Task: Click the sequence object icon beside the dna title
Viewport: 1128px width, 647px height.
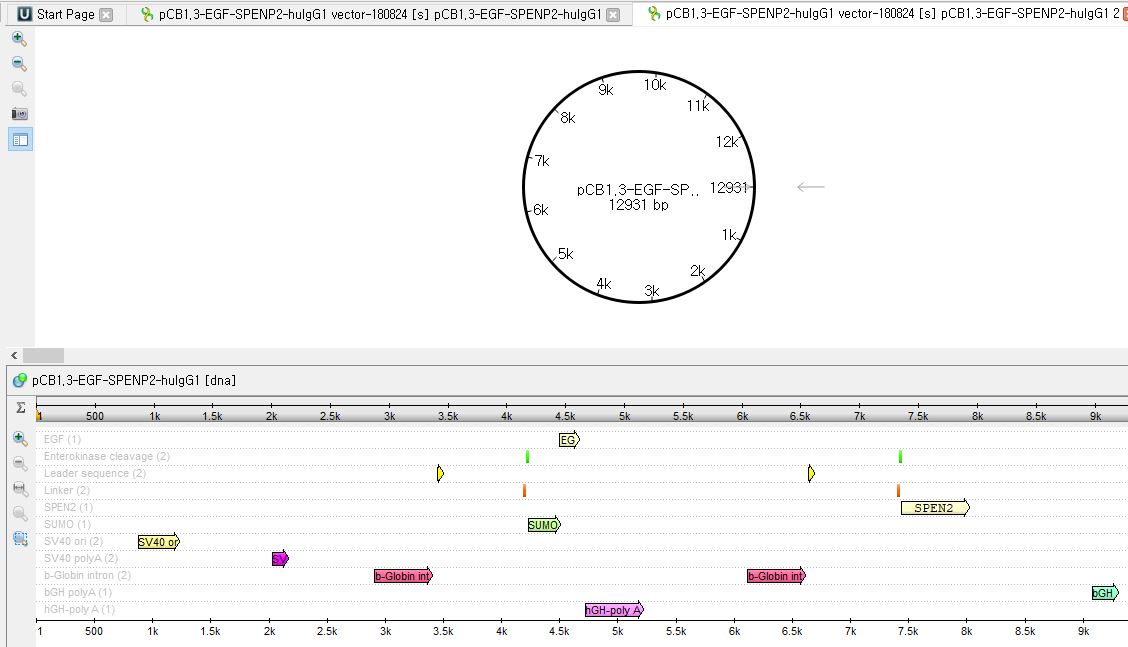Action: point(20,380)
